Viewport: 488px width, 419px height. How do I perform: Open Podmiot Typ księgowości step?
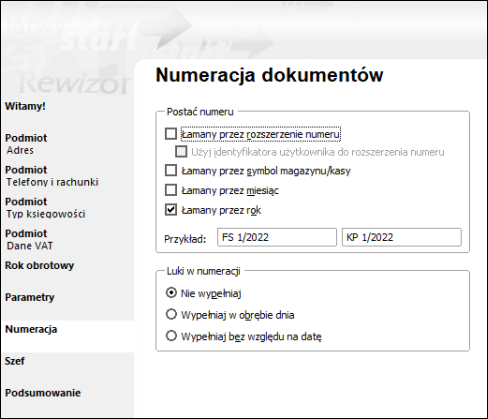pos(45,208)
